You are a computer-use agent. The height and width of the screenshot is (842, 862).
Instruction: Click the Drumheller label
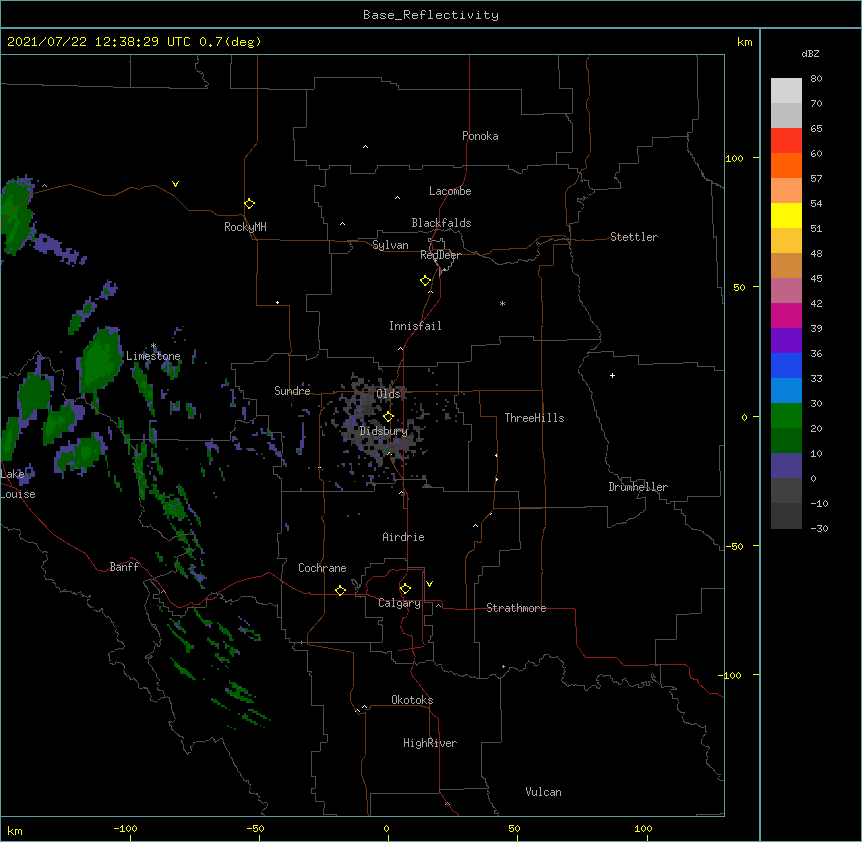click(638, 487)
